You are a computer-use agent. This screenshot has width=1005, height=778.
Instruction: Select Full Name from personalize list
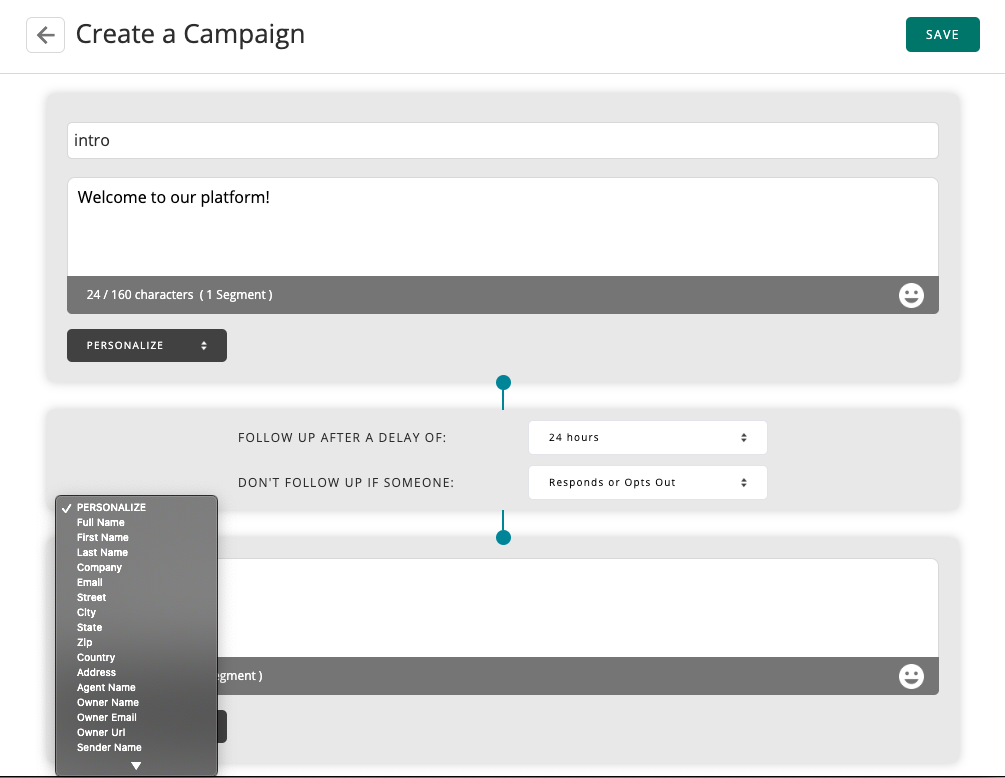(101, 523)
